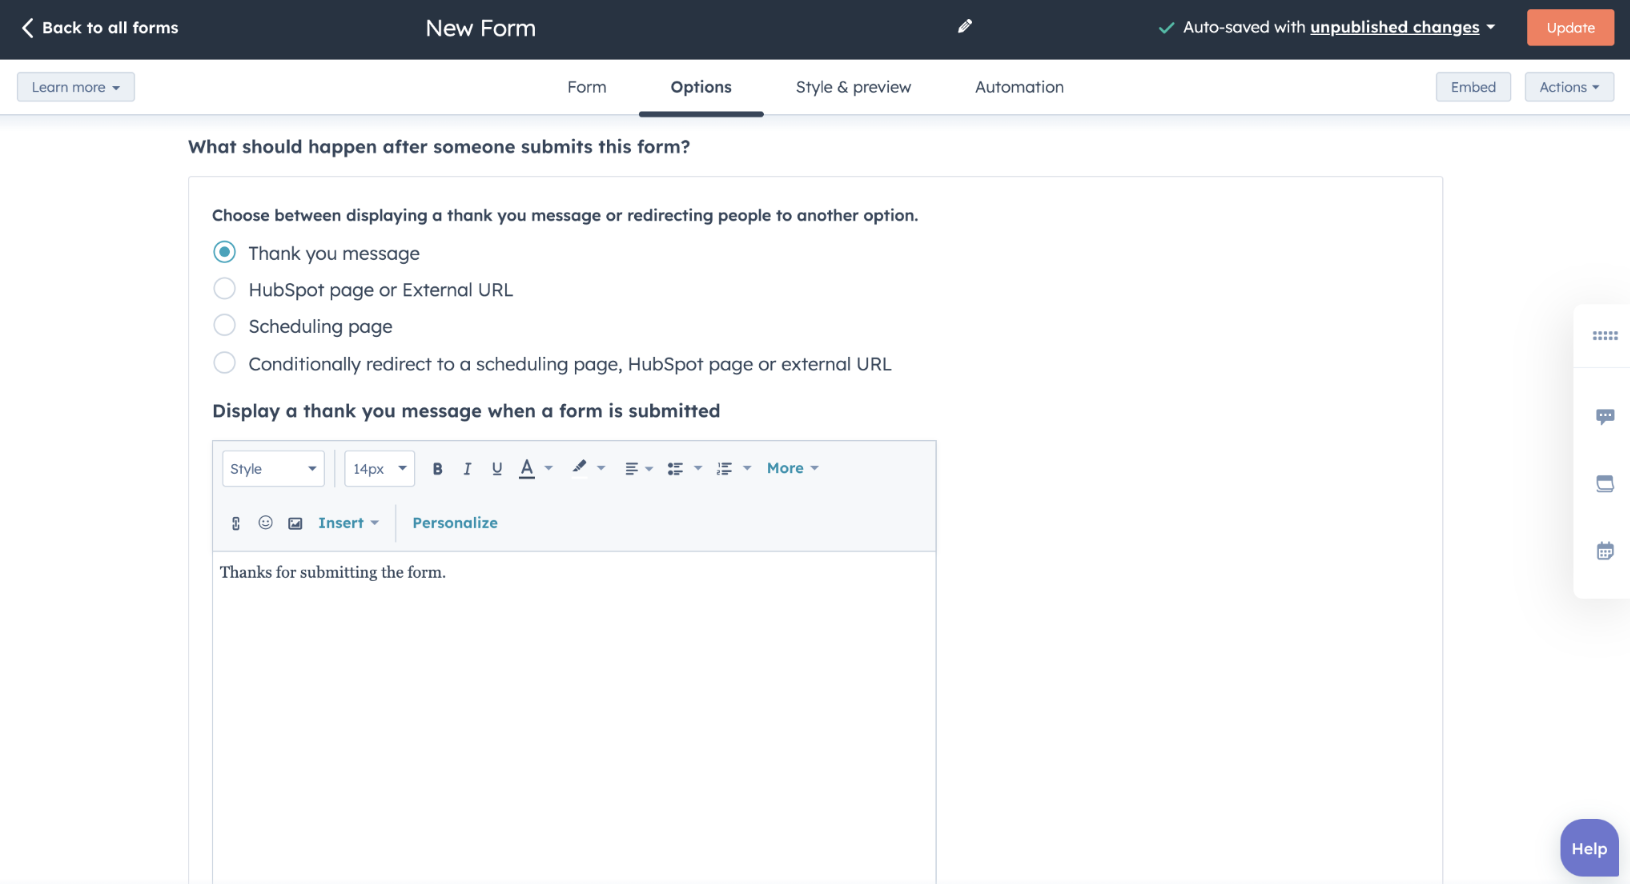
Task: Insert a link using the link icon
Action: [x=236, y=523]
